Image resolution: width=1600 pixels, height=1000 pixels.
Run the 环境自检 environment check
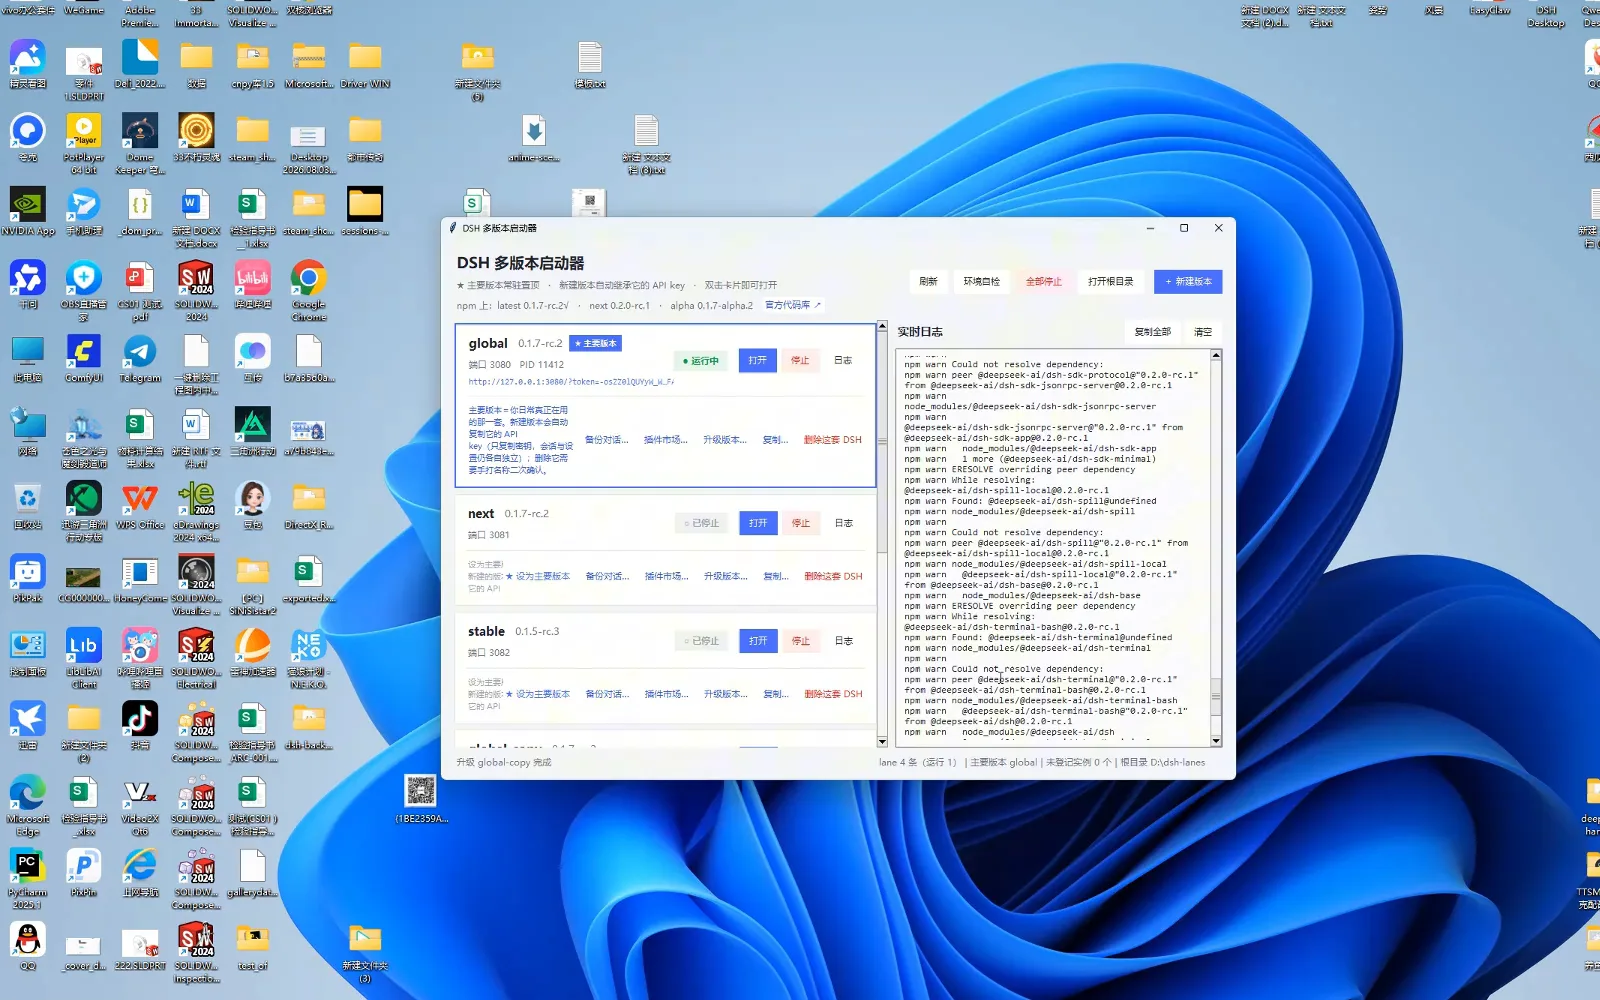pos(981,282)
